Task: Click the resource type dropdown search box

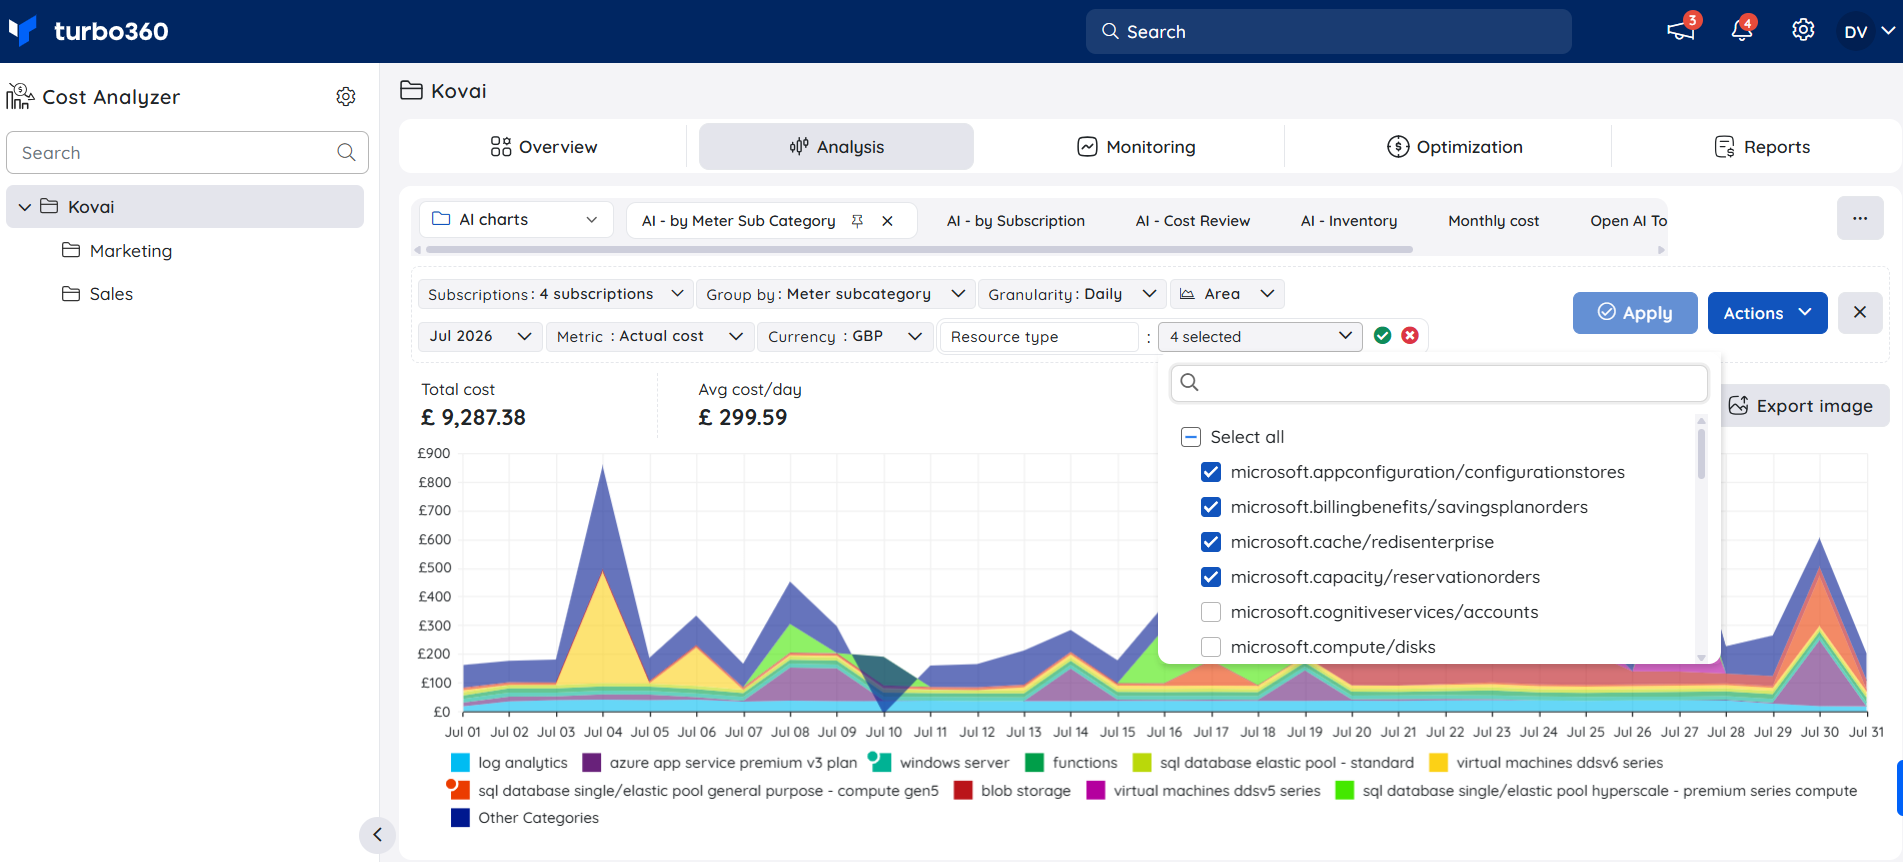Action: pyautogui.click(x=1439, y=383)
